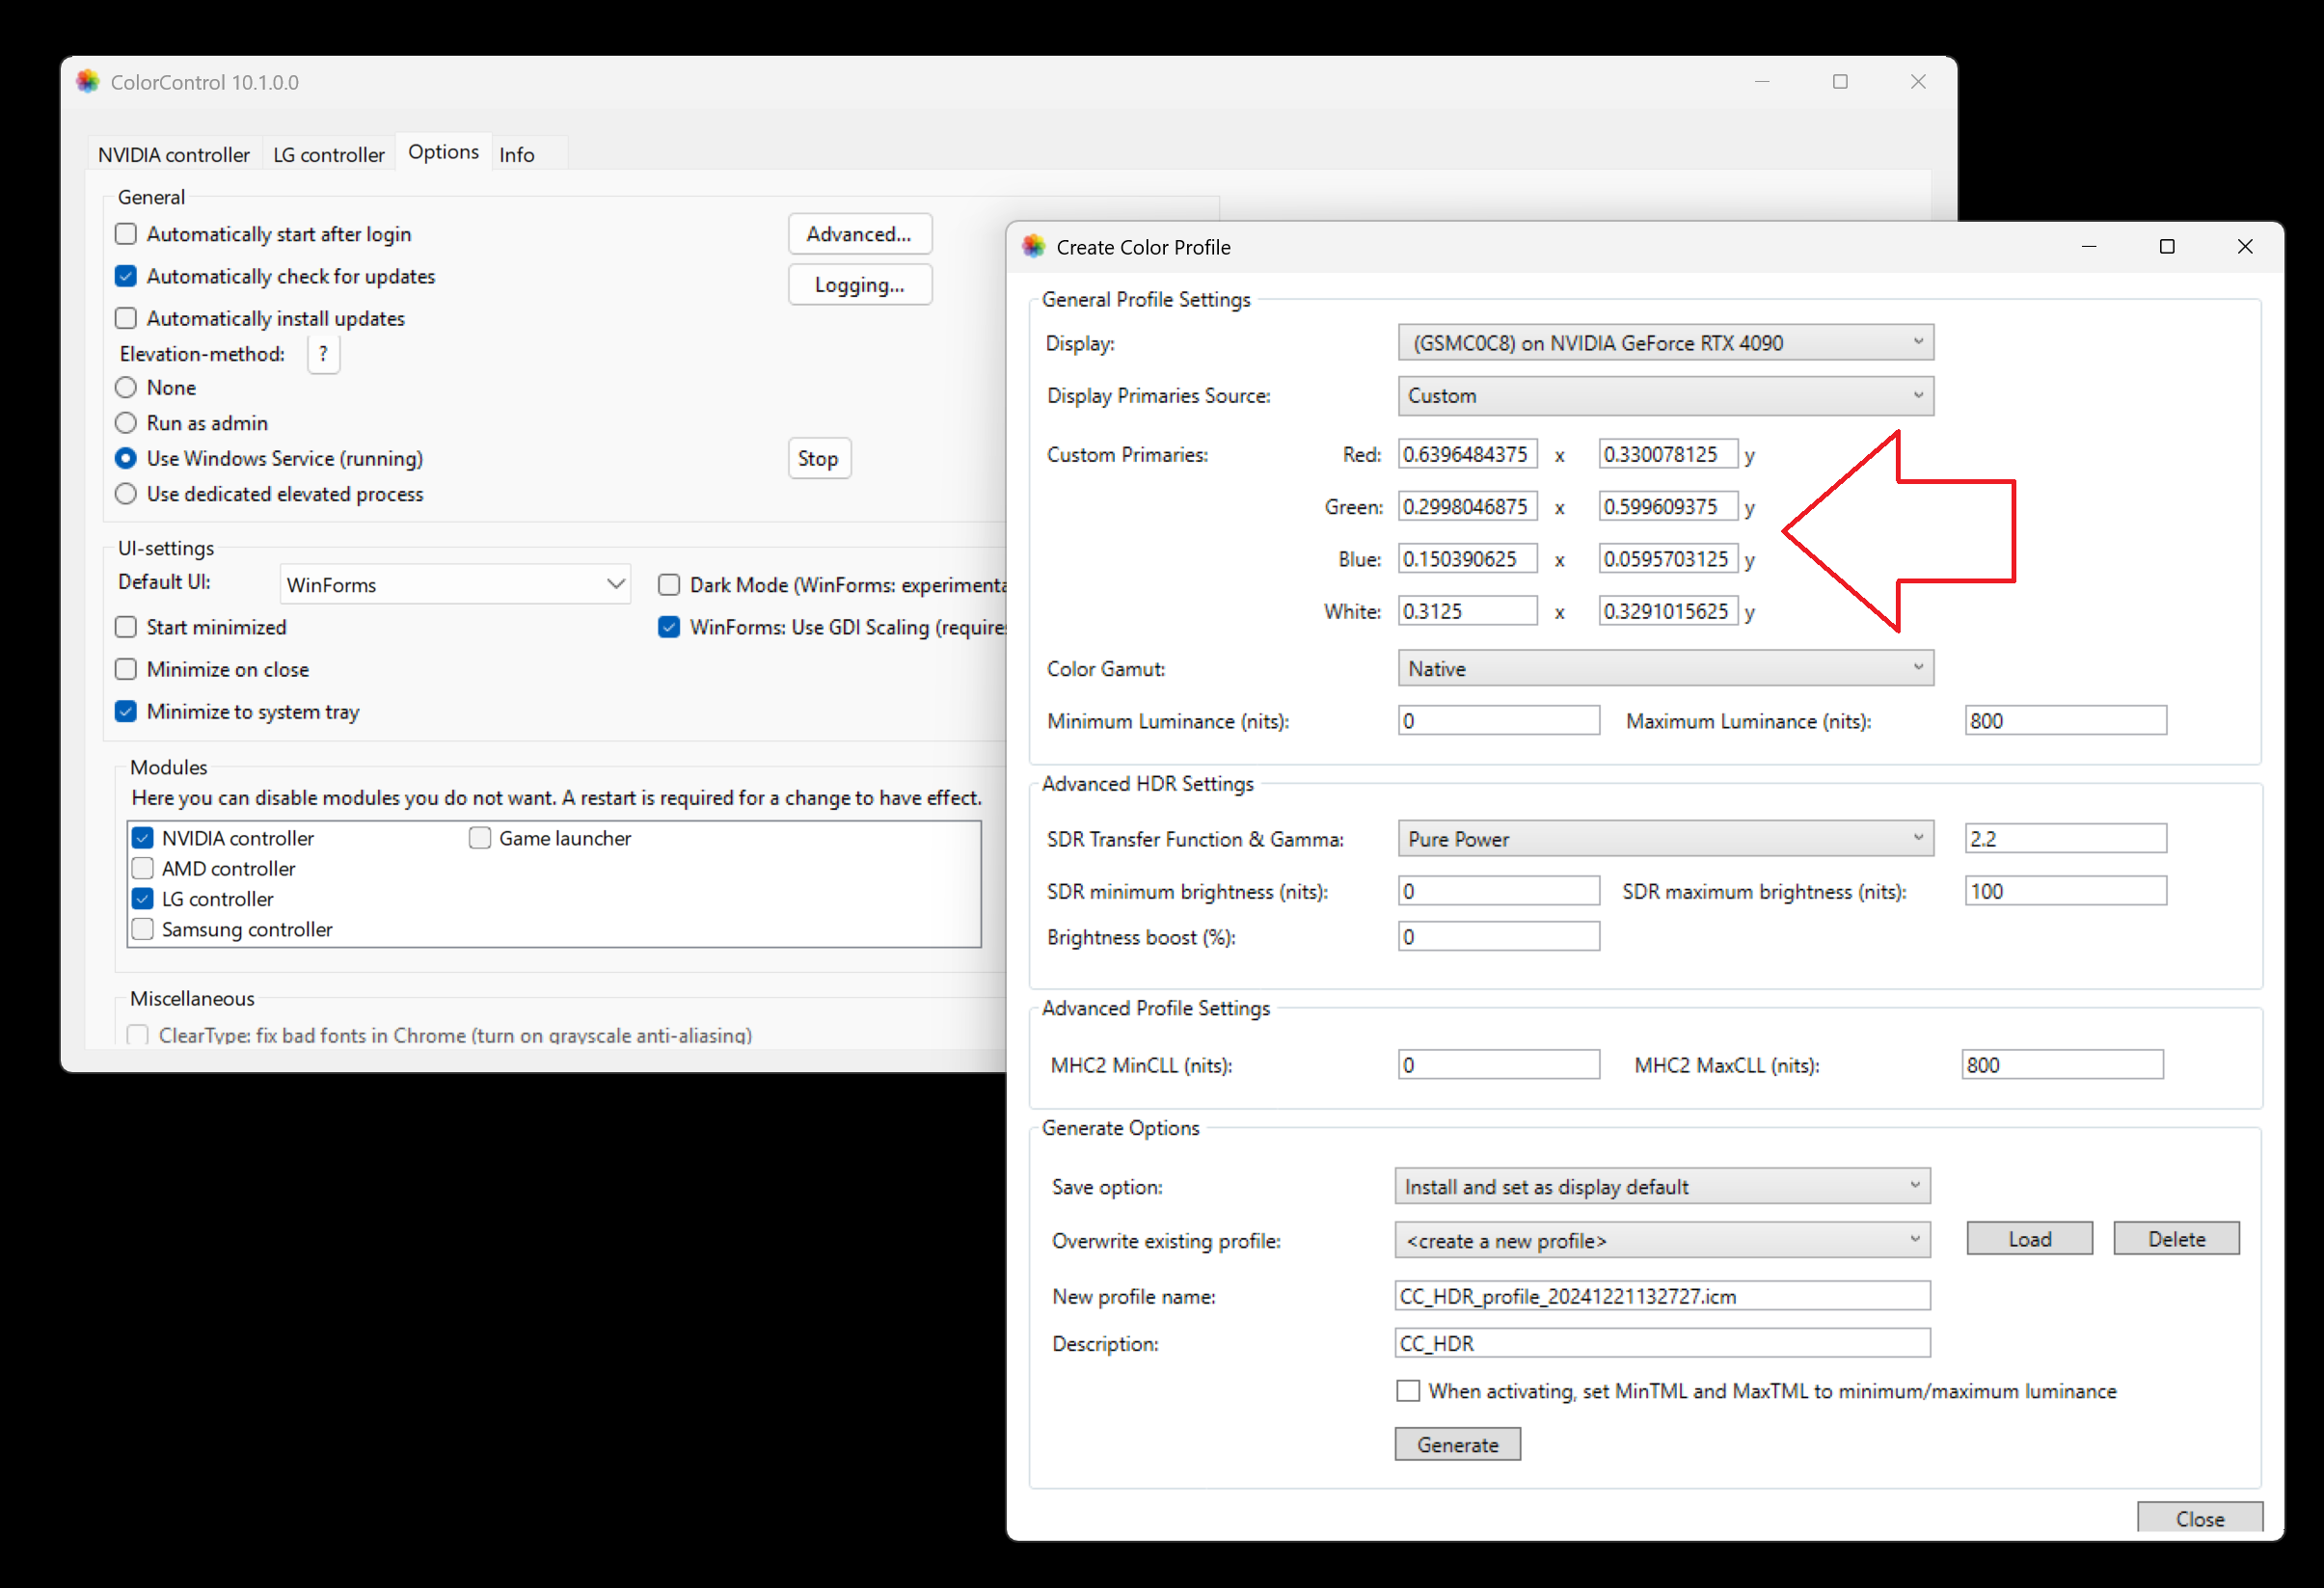Check the MinTML and MaxTML activation checkbox

1408,1391
